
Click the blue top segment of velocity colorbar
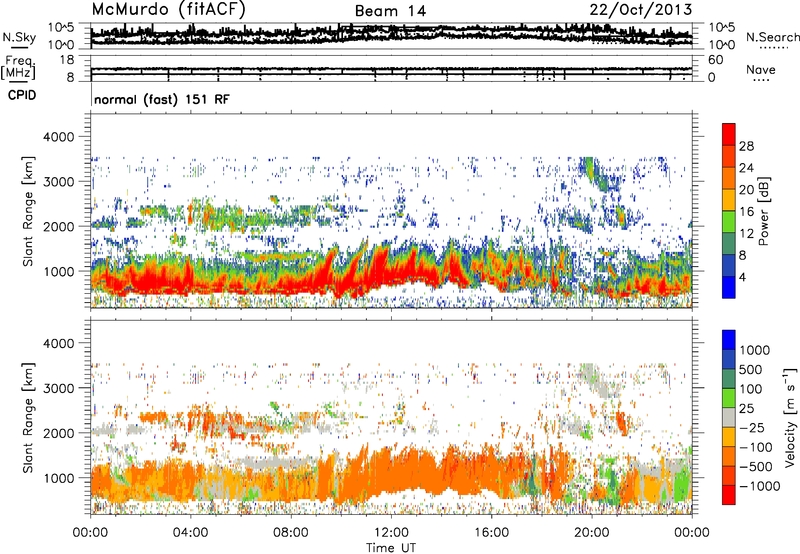coord(729,340)
